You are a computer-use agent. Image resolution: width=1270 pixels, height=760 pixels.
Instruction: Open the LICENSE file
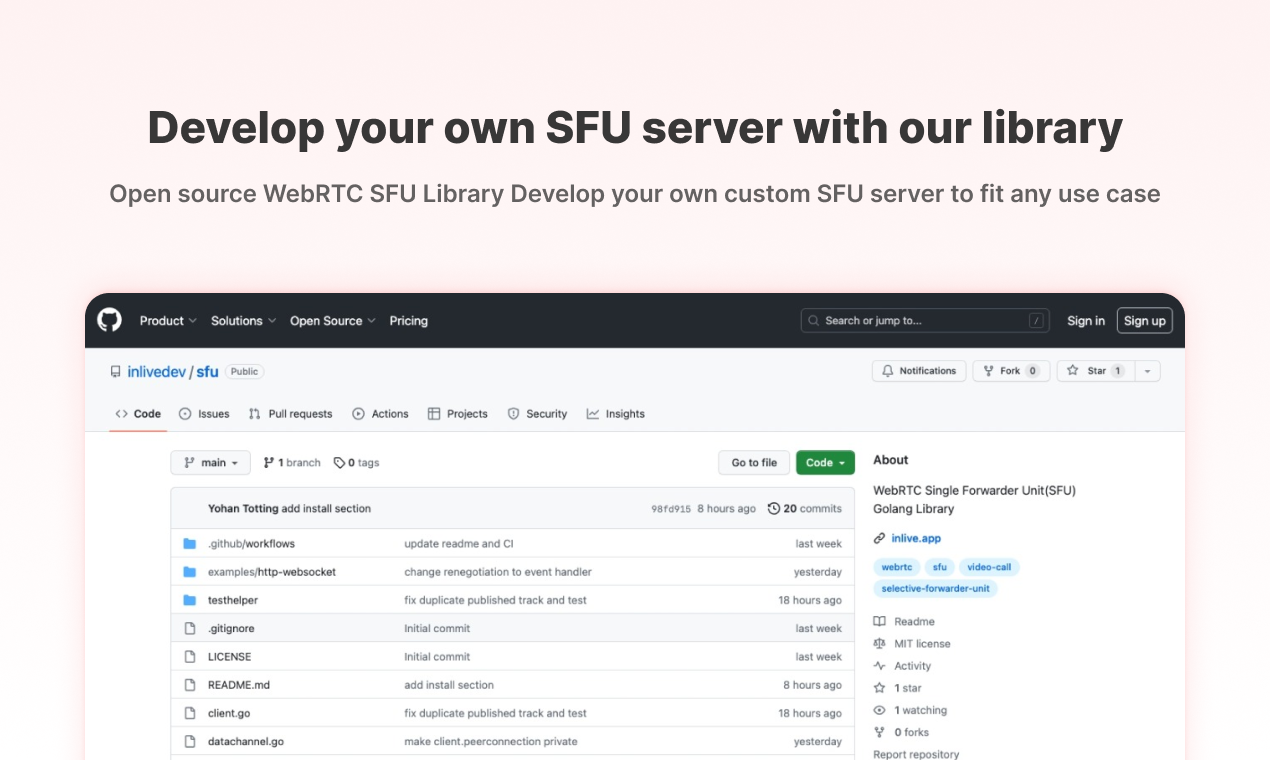[229, 657]
